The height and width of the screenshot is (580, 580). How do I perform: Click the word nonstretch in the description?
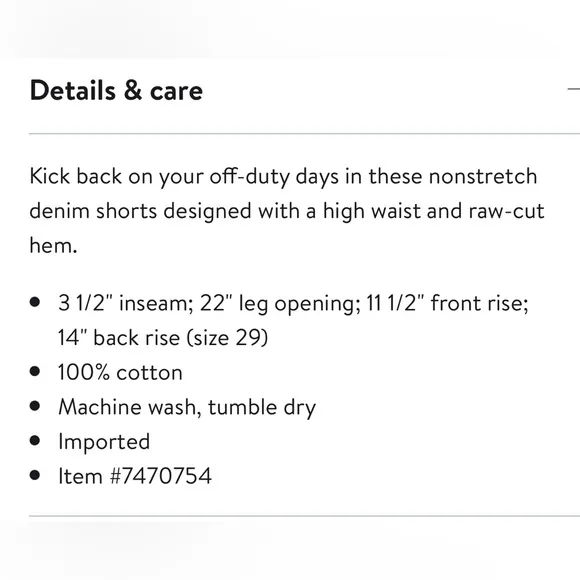pyautogui.click(x=483, y=176)
